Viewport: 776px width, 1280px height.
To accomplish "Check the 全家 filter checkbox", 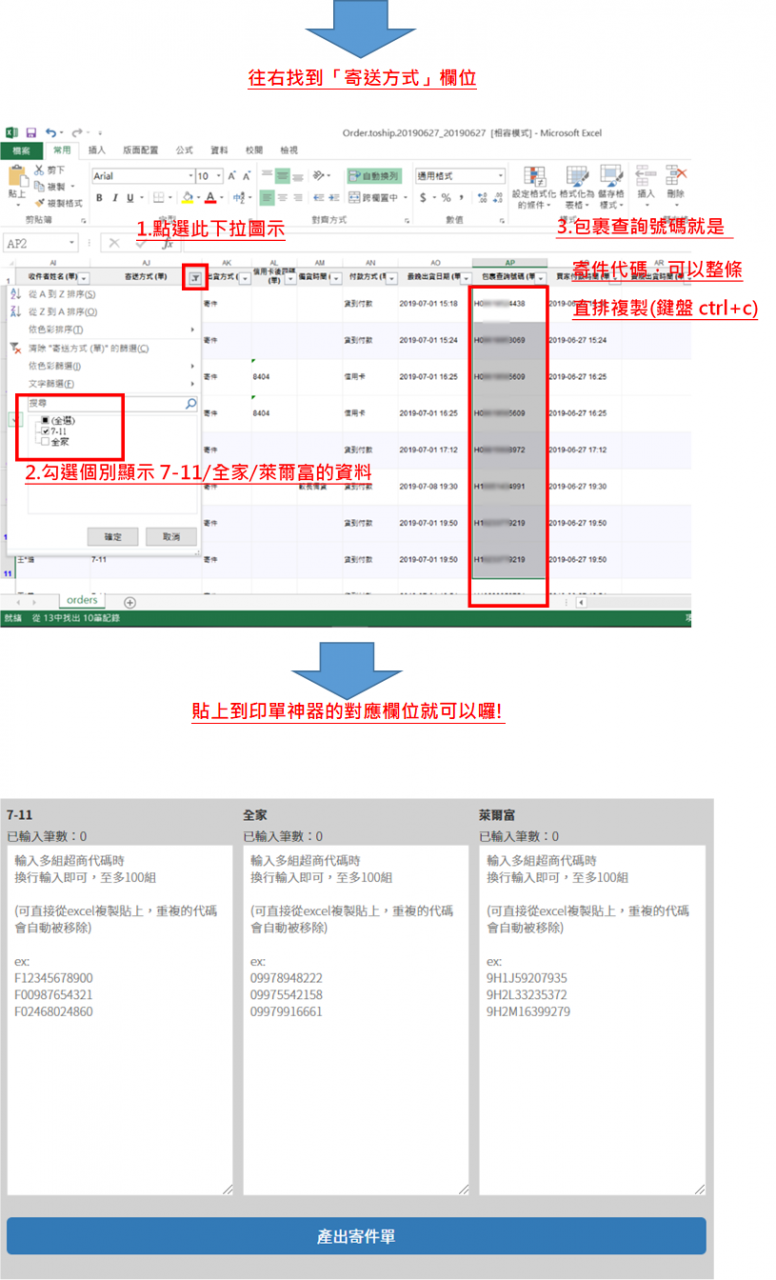I will coord(45,441).
